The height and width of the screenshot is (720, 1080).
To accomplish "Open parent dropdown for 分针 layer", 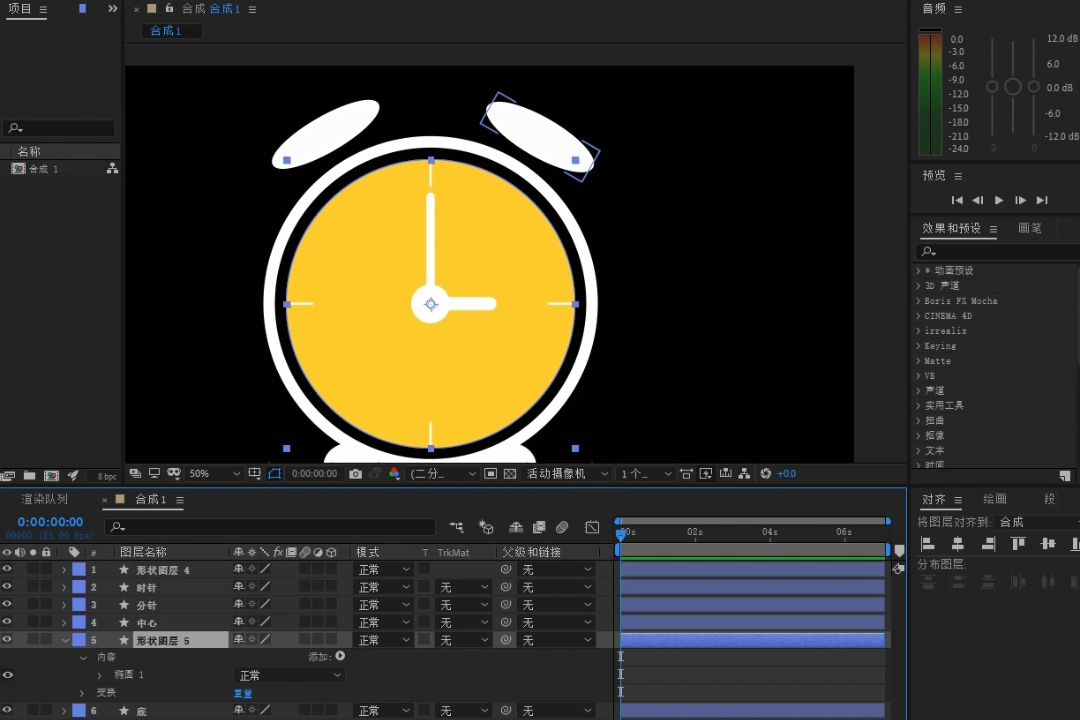I will (x=557, y=605).
